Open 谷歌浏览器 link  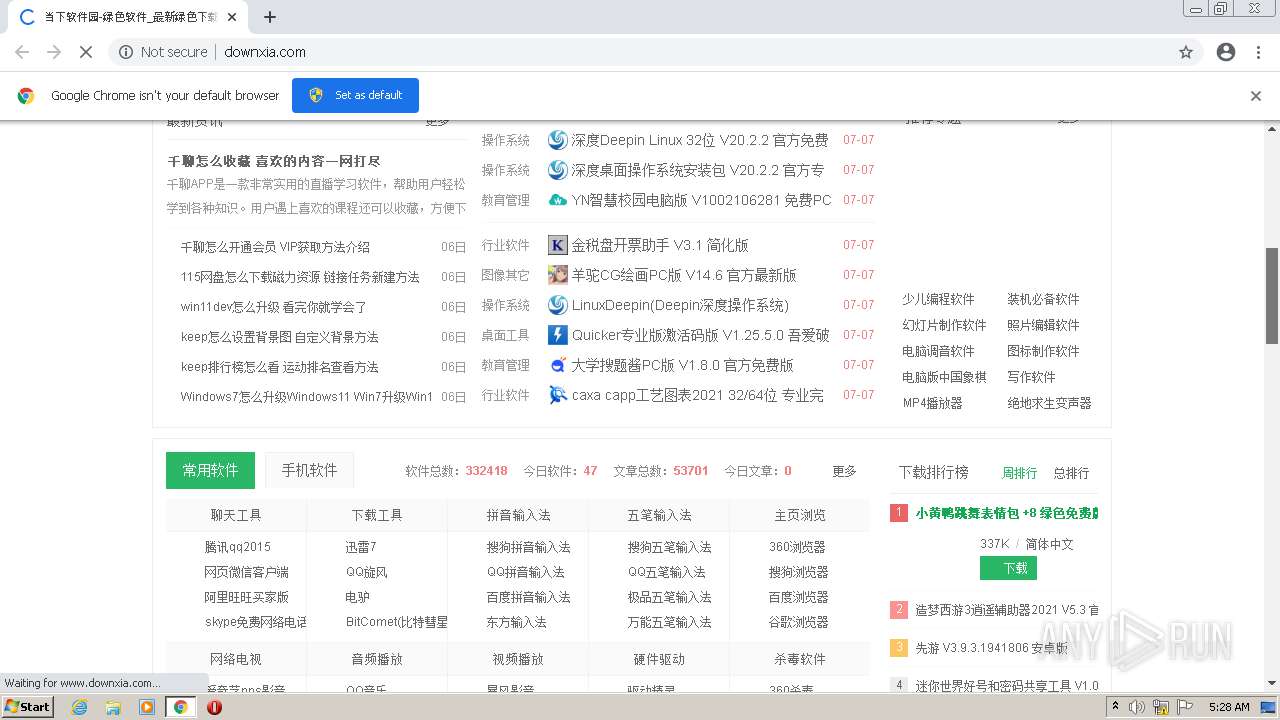coord(799,622)
